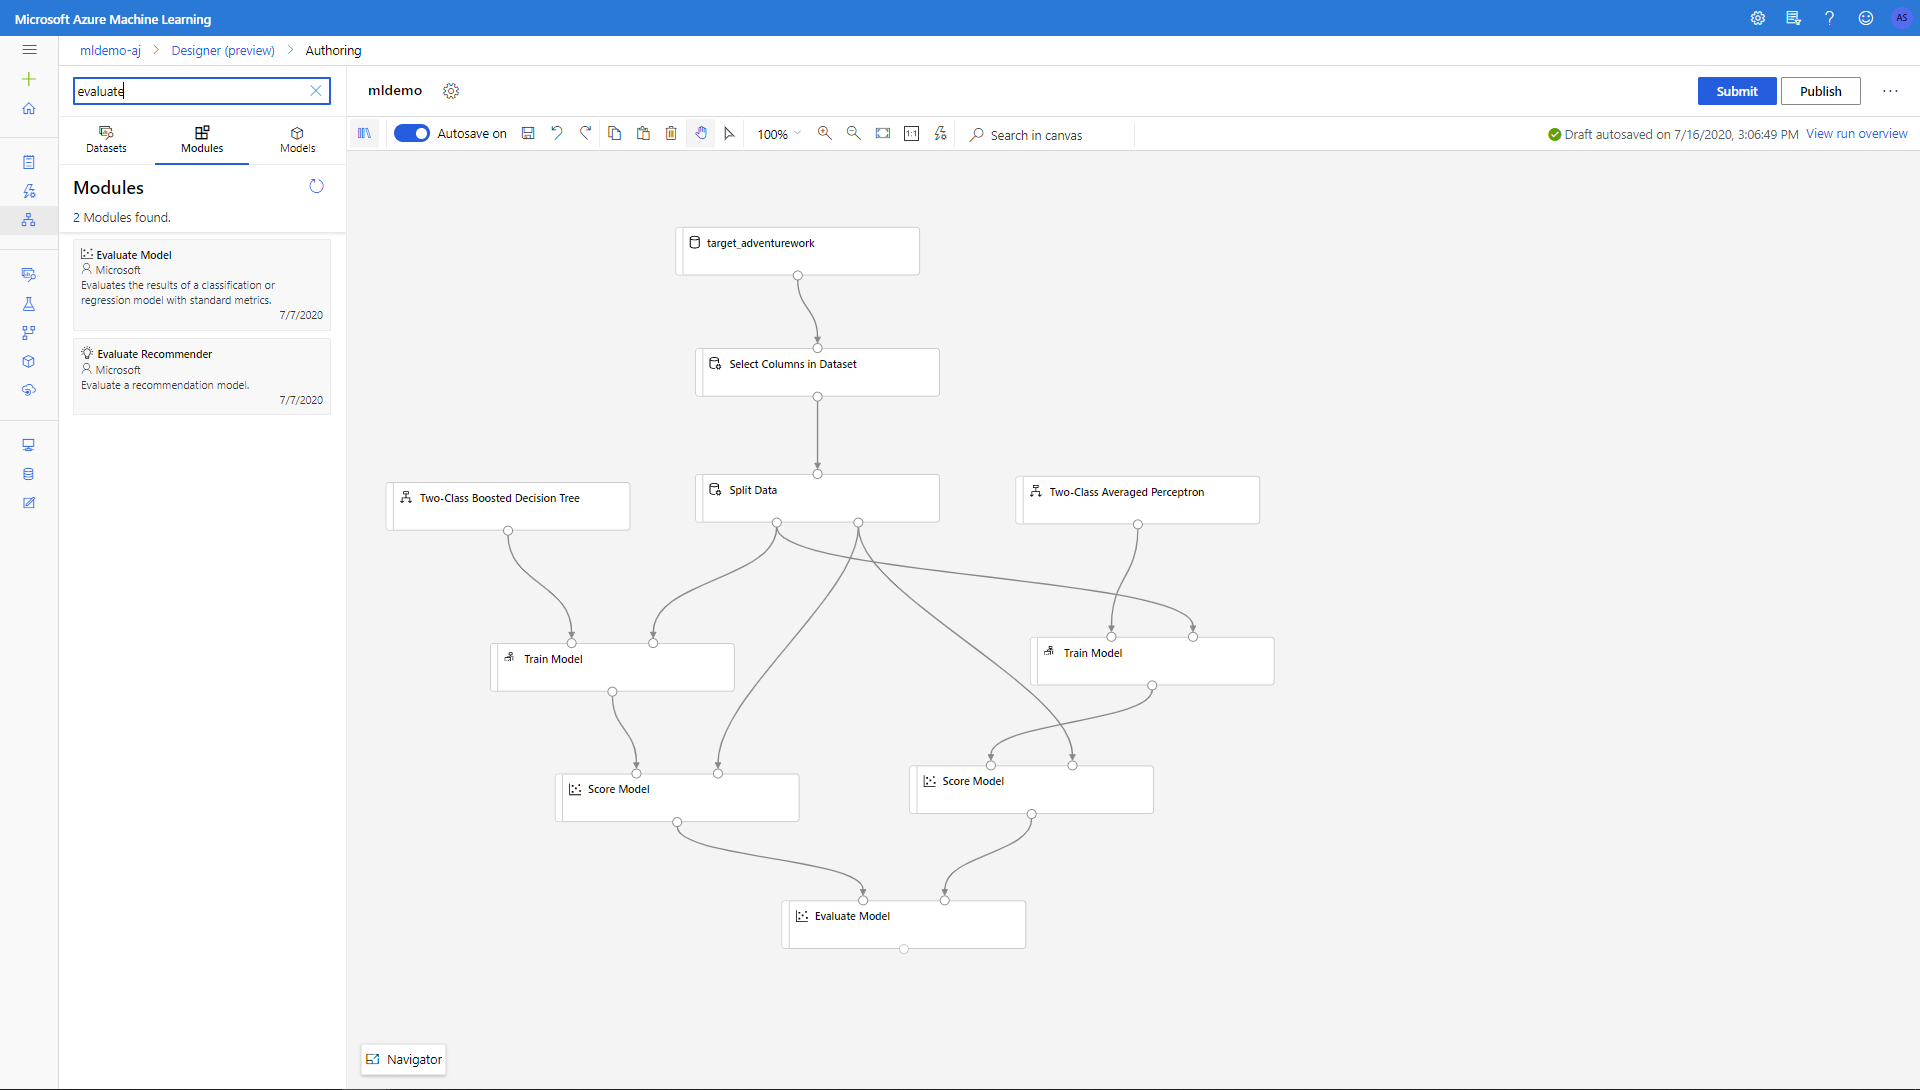Screen dimensions: 1920x1090
Task: Open the 100% zoom level dropdown
Action: click(x=779, y=134)
